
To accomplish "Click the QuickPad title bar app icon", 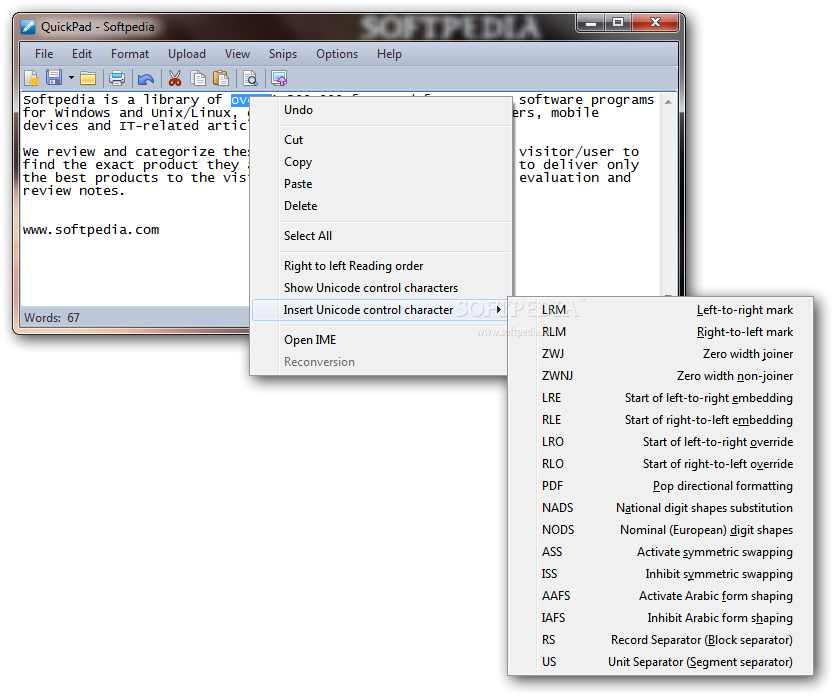I will coord(29,27).
